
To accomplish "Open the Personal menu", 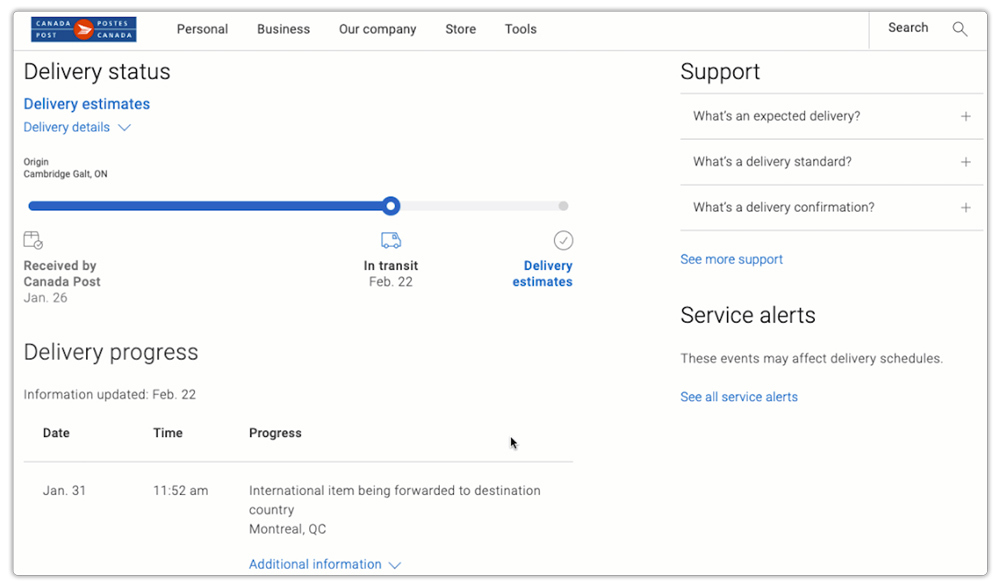I will [202, 29].
